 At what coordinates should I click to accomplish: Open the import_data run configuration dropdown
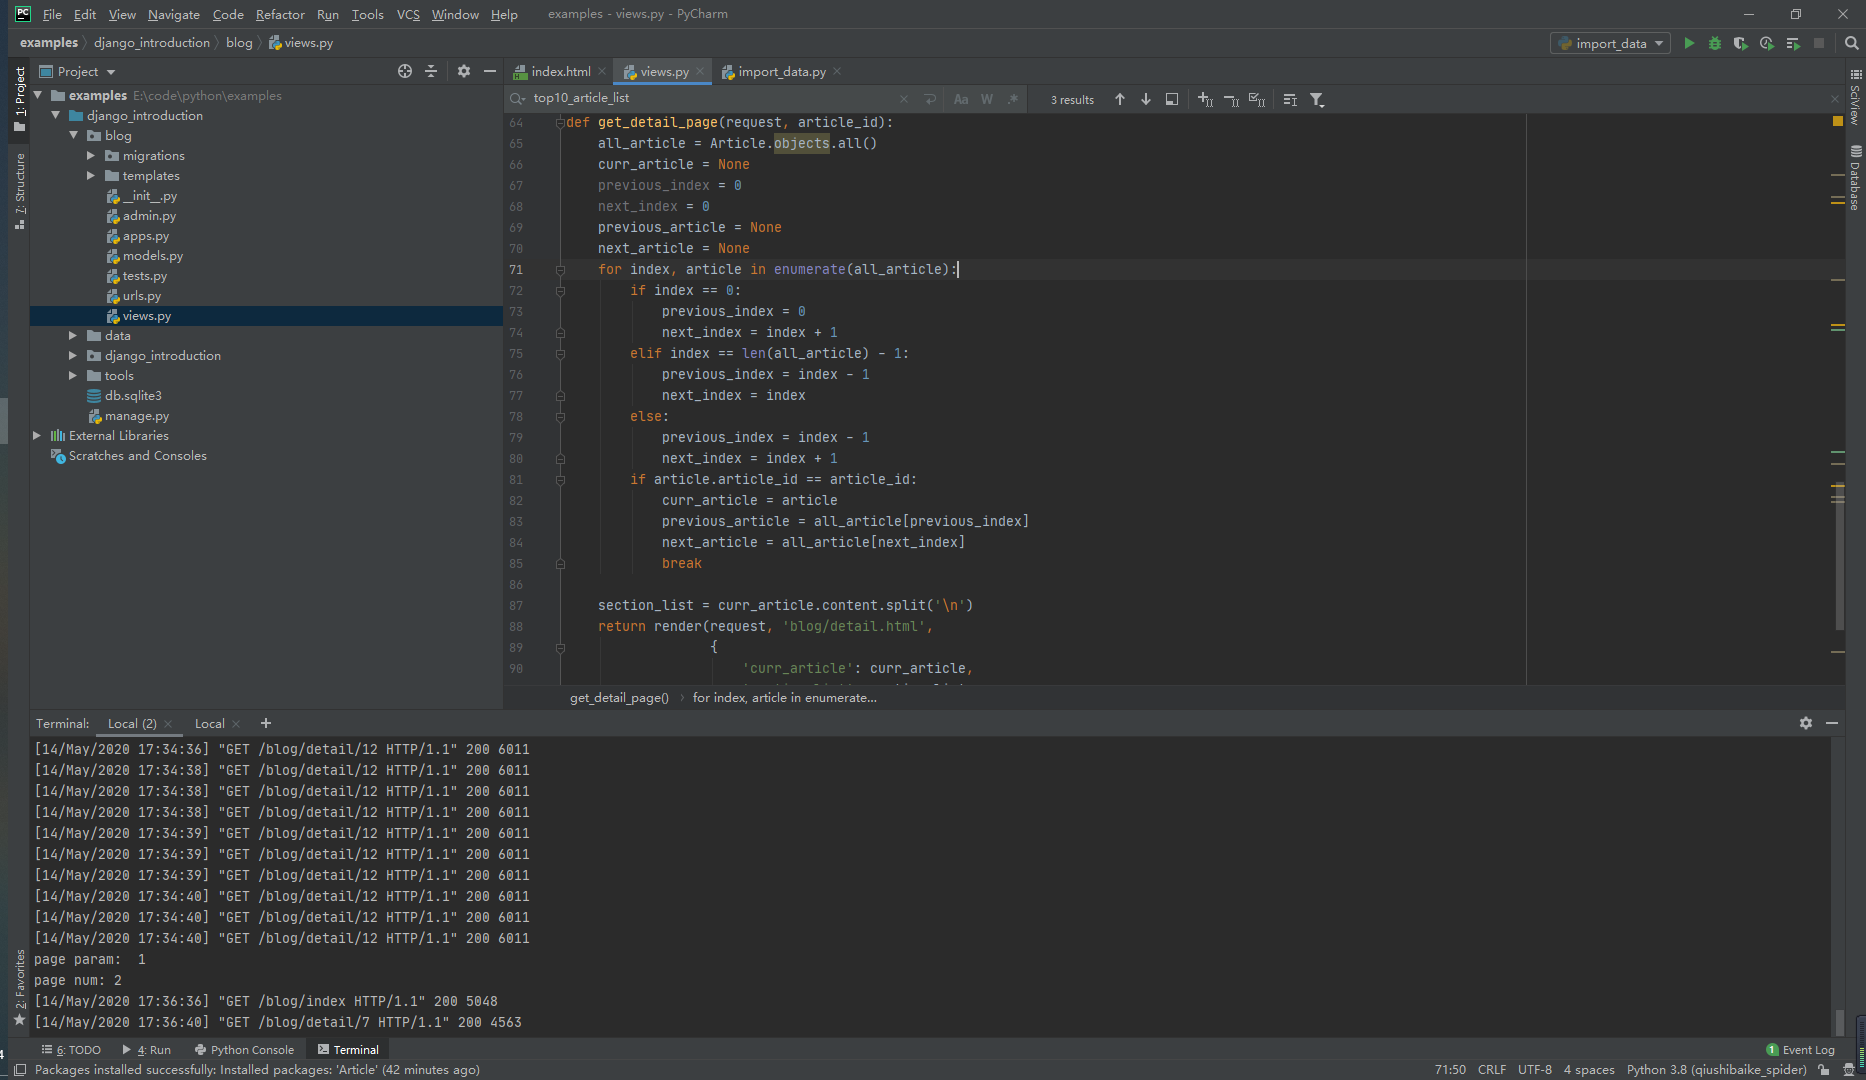point(1610,43)
